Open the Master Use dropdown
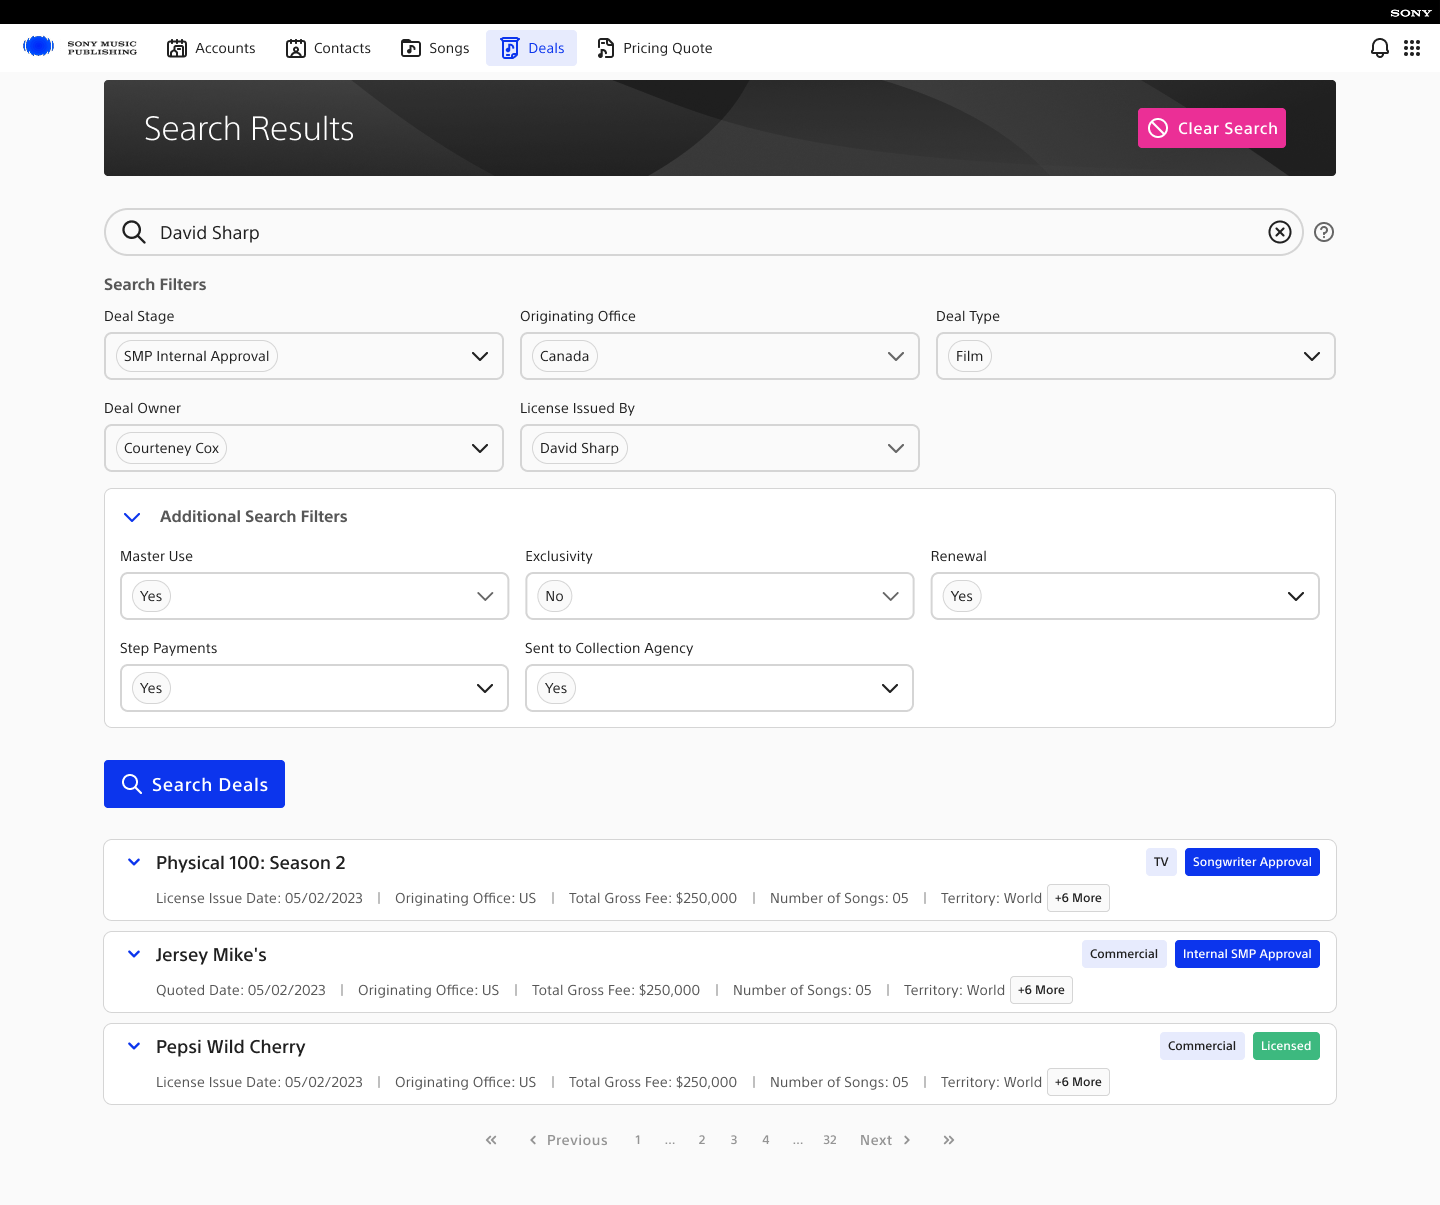The width and height of the screenshot is (1440, 1205). click(314, 596)
